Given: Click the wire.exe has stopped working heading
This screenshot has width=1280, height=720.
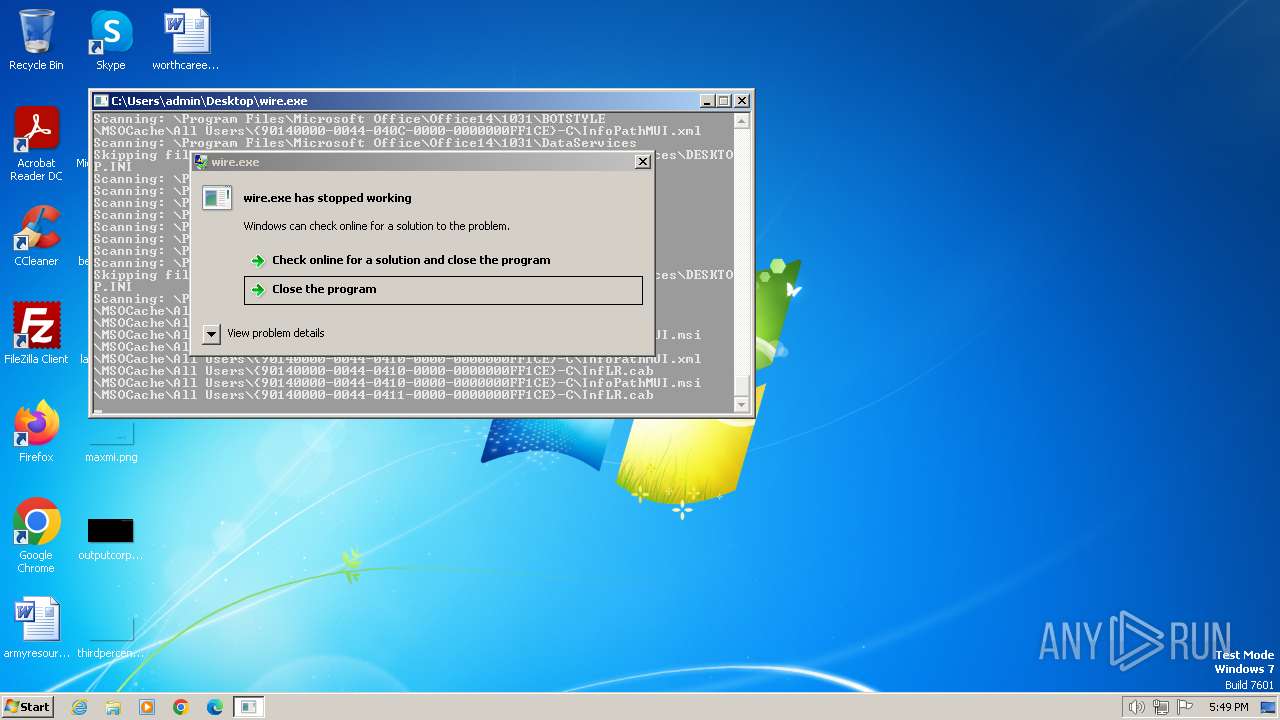Looking at the screenshot, I should tap(327, 198).
